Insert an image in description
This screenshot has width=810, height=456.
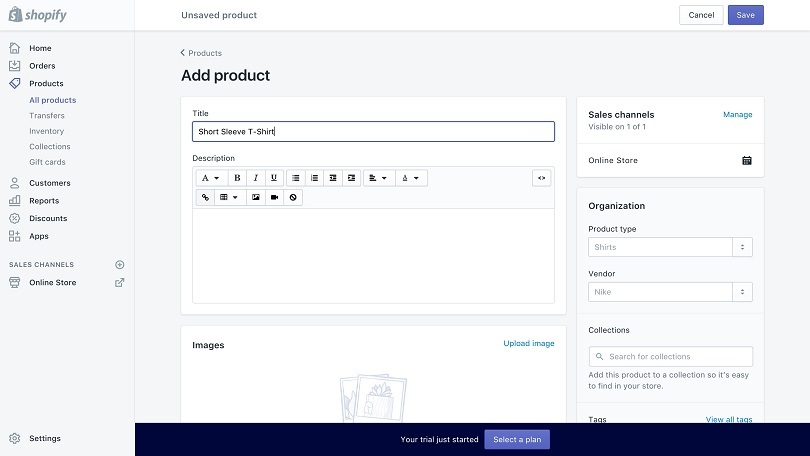(256, 197)
